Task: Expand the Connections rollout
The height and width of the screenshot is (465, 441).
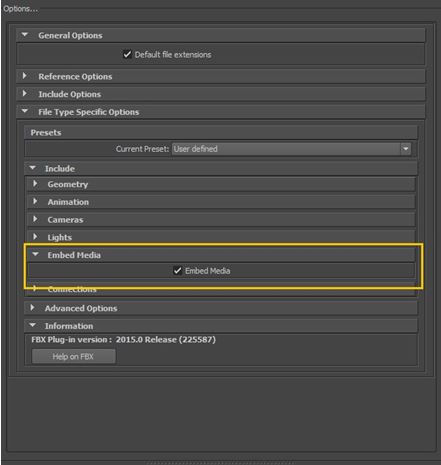Action: click(35, 288)
